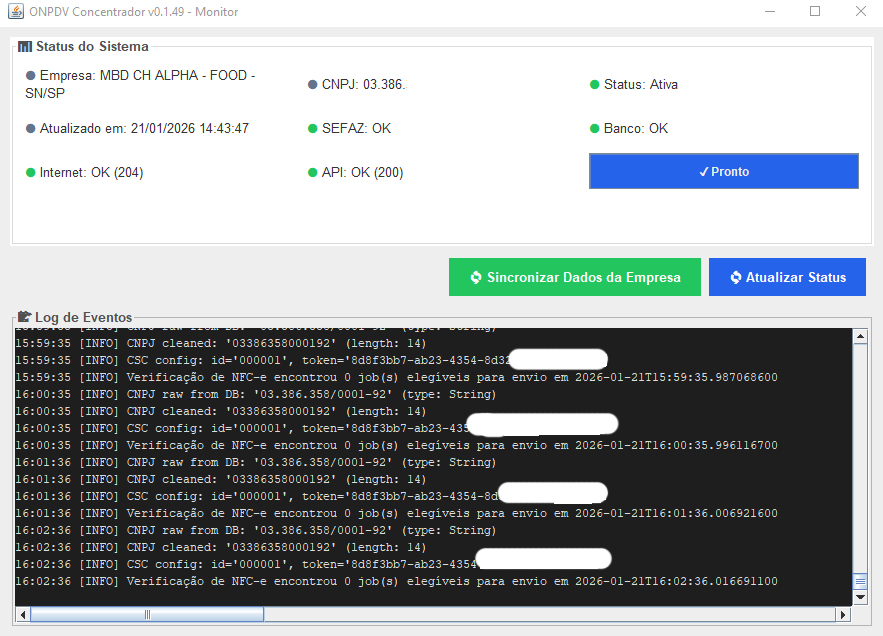
Task: Click the log's vertical scrollbar up arrow
Action: click(x=860, y=337)
